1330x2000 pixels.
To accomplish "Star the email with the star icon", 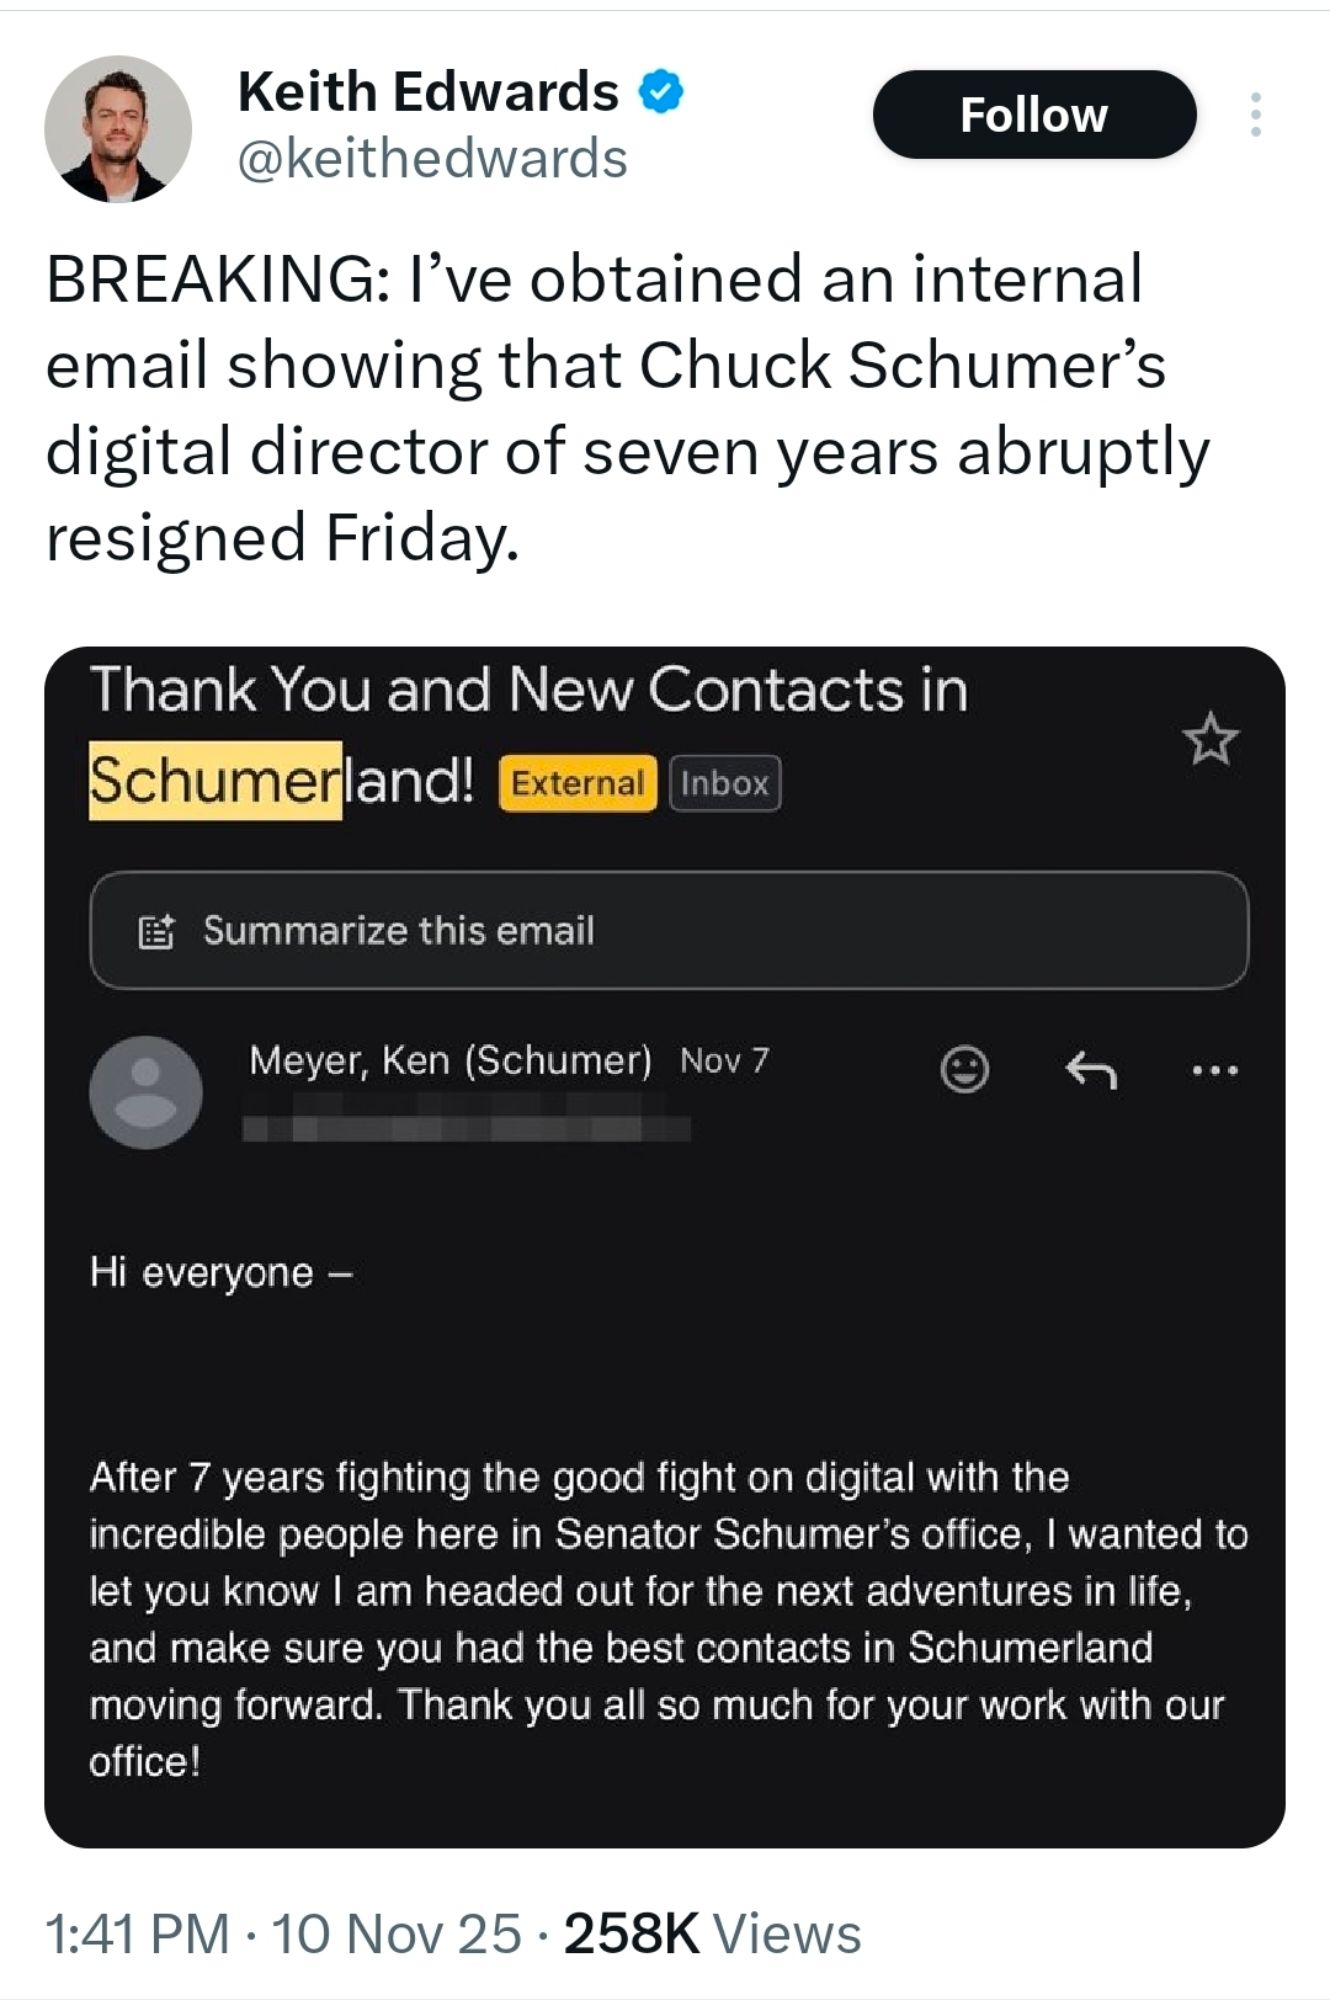I will click(1210, 740).
